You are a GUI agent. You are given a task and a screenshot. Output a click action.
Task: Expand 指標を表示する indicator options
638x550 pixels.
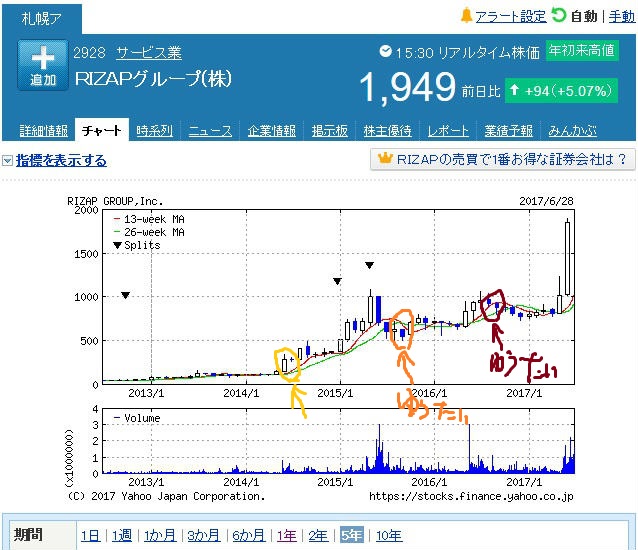coord(61,160)
